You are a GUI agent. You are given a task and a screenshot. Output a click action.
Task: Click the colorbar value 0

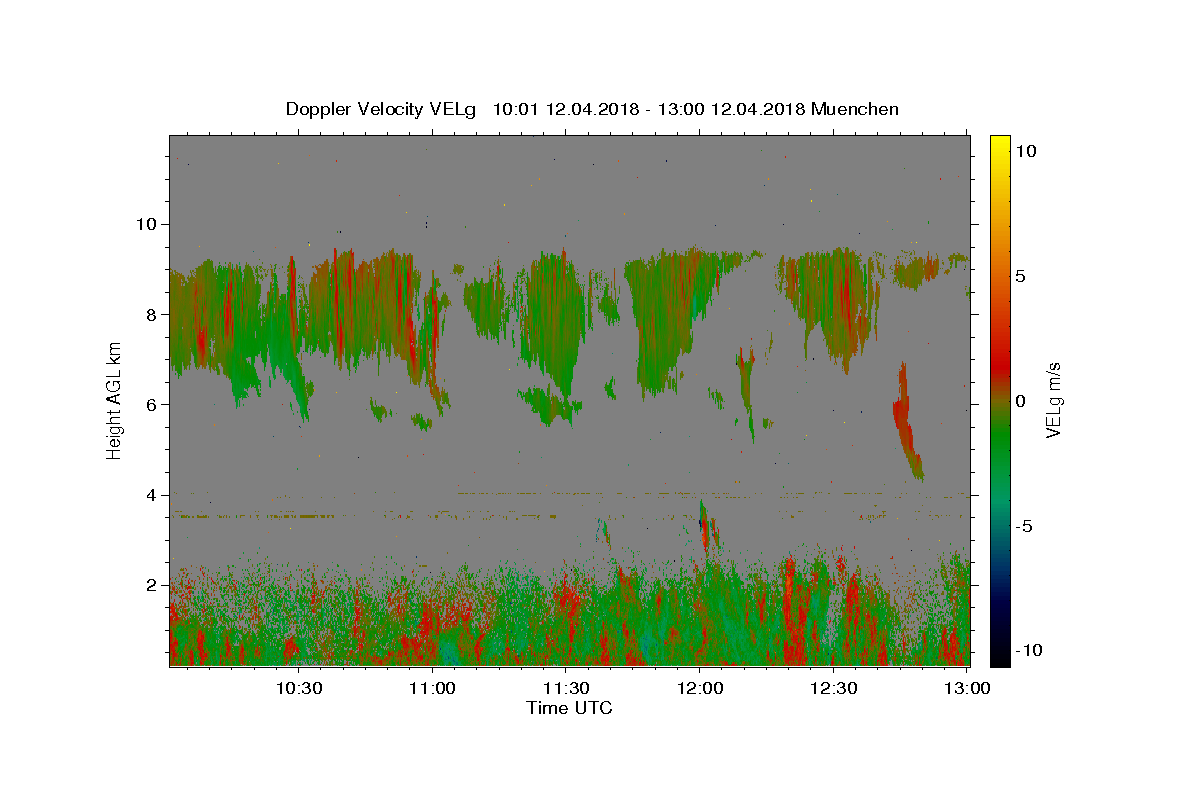pos(1020,401)
